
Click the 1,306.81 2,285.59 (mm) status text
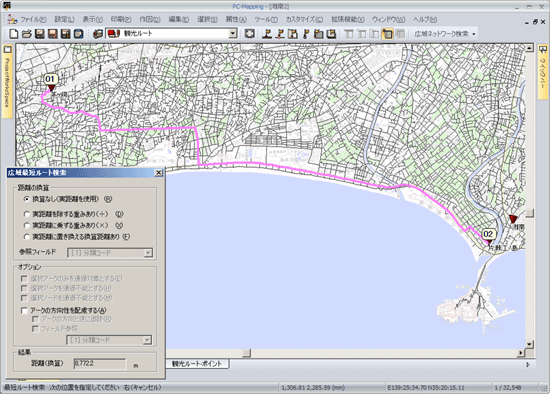click(x=313, y=388)
